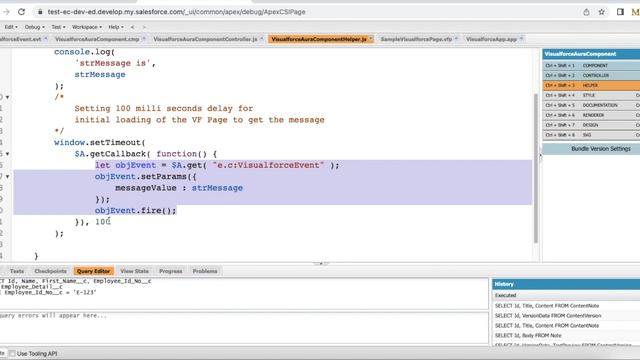Collapse the setParams block fold arrow
The height and width of the screenshot is (360, 640).
coord(7,177)
